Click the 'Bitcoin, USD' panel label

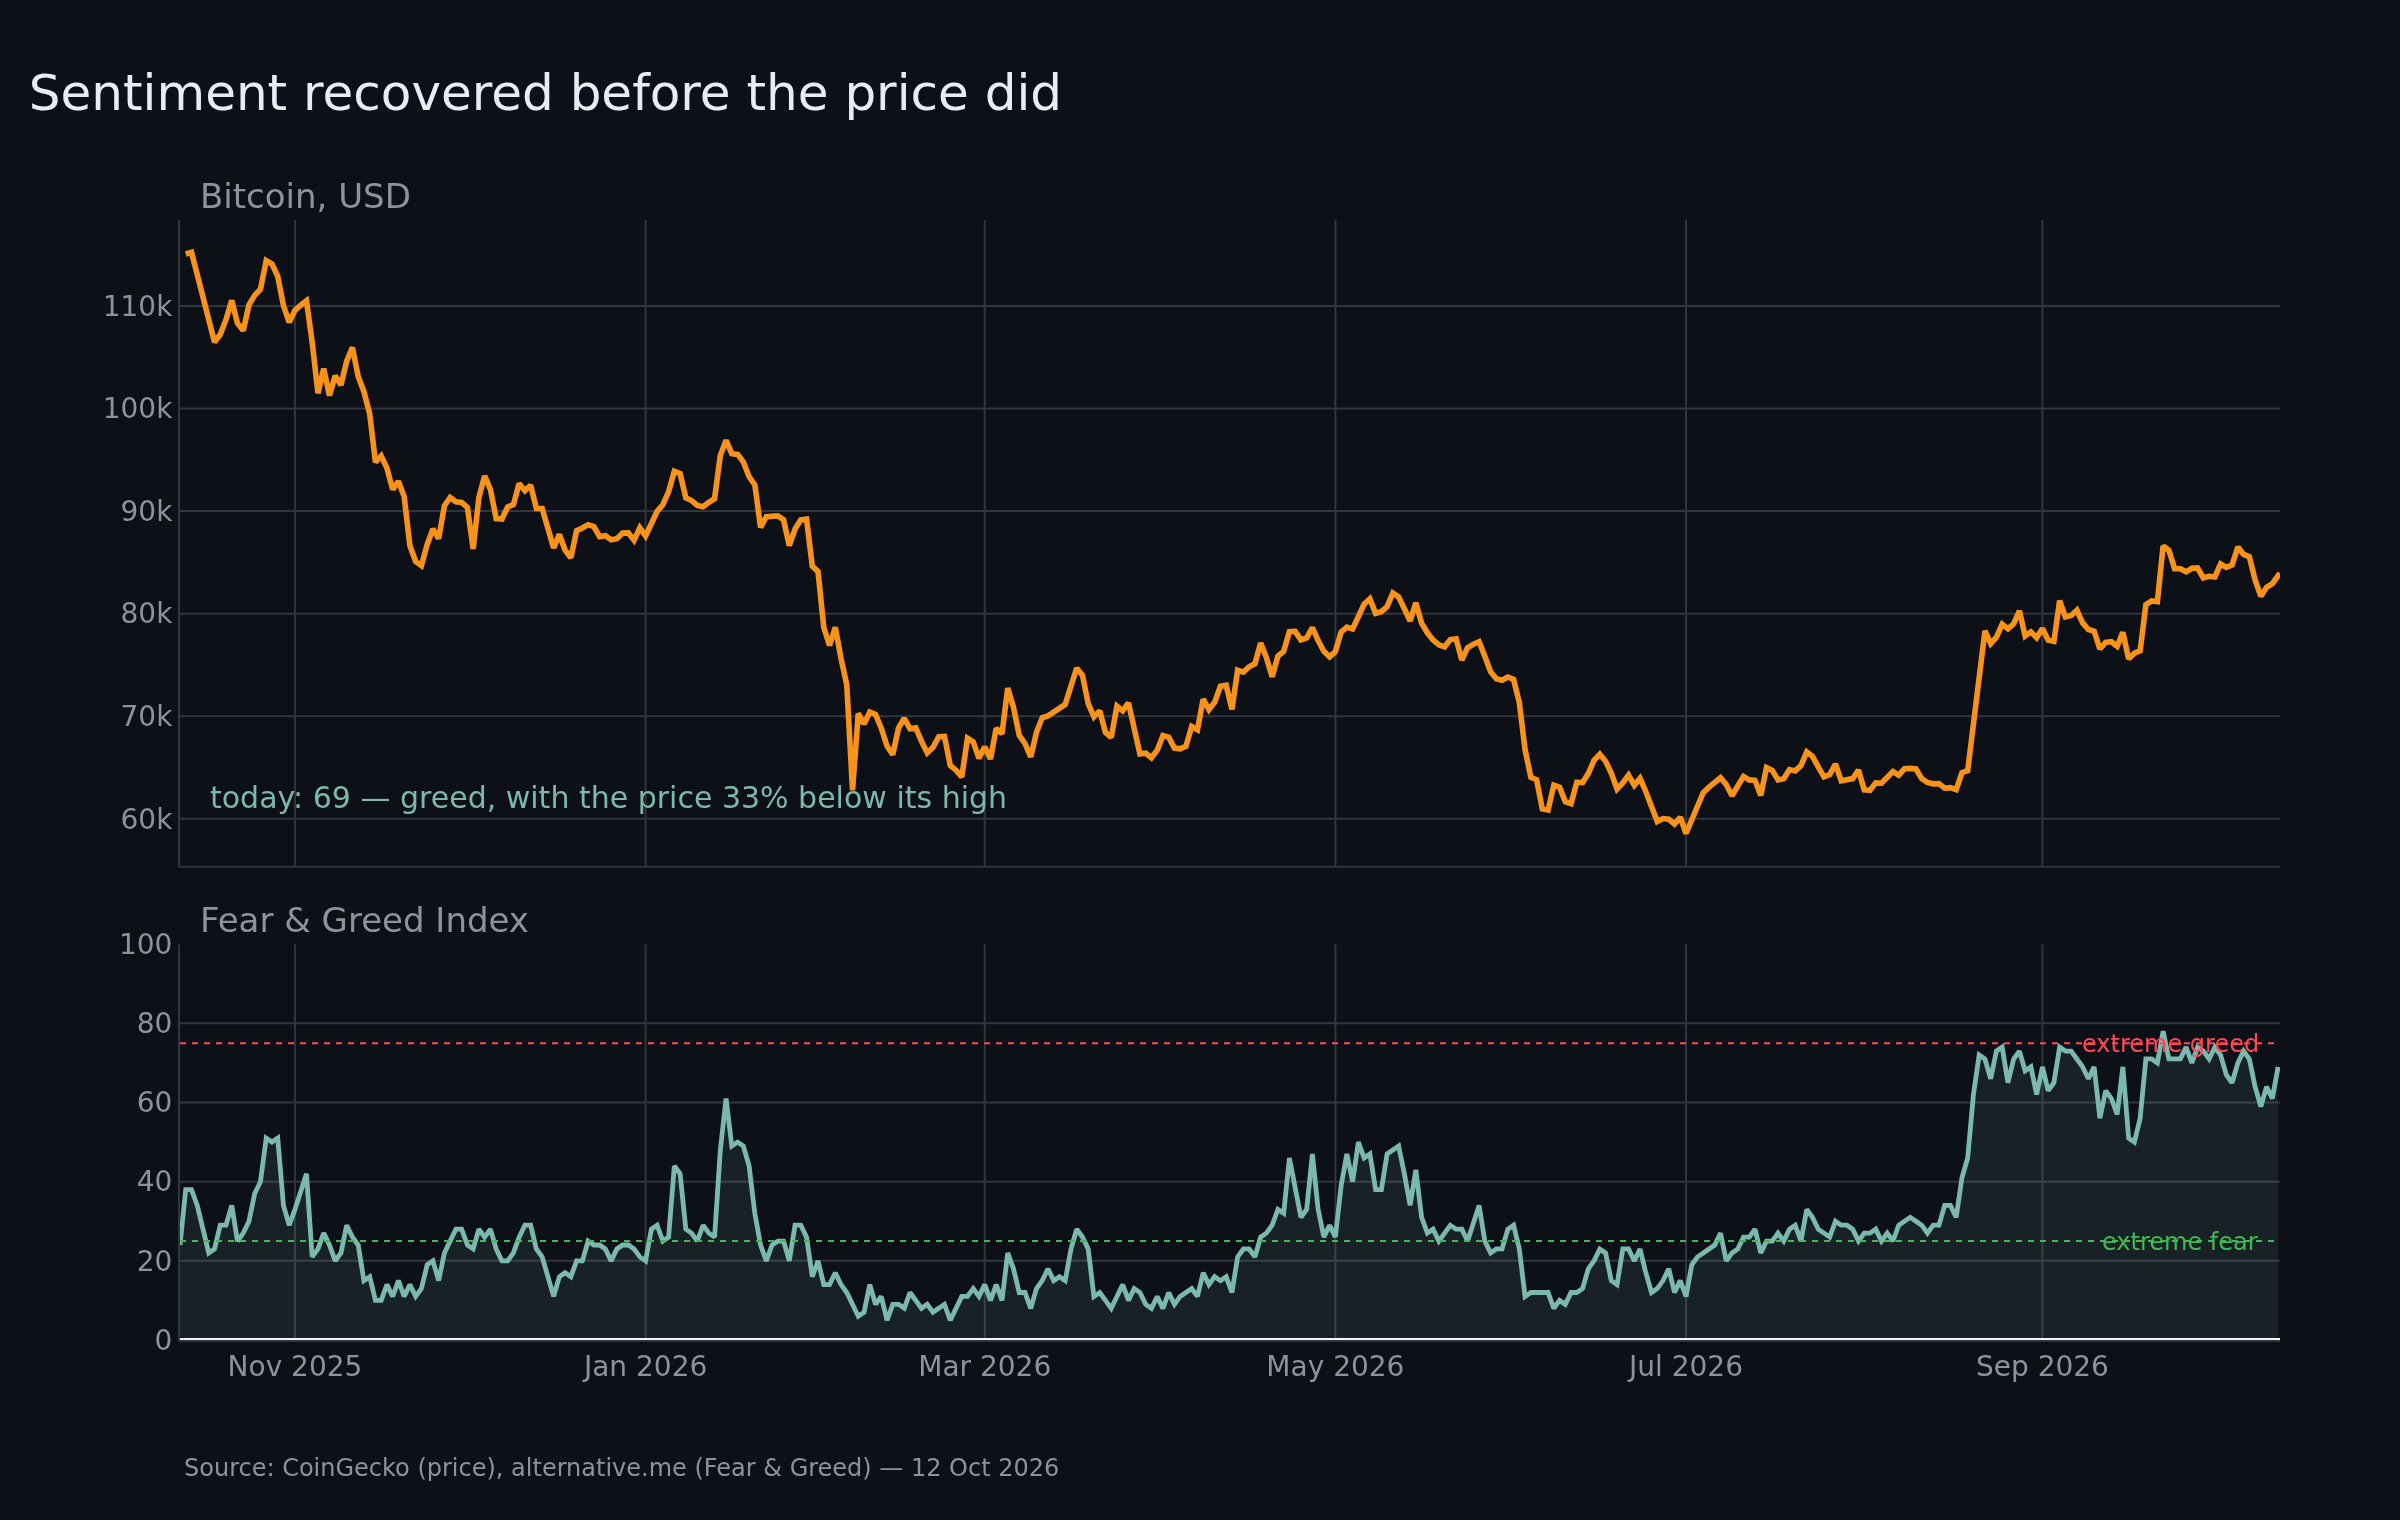tap(305, 197)
